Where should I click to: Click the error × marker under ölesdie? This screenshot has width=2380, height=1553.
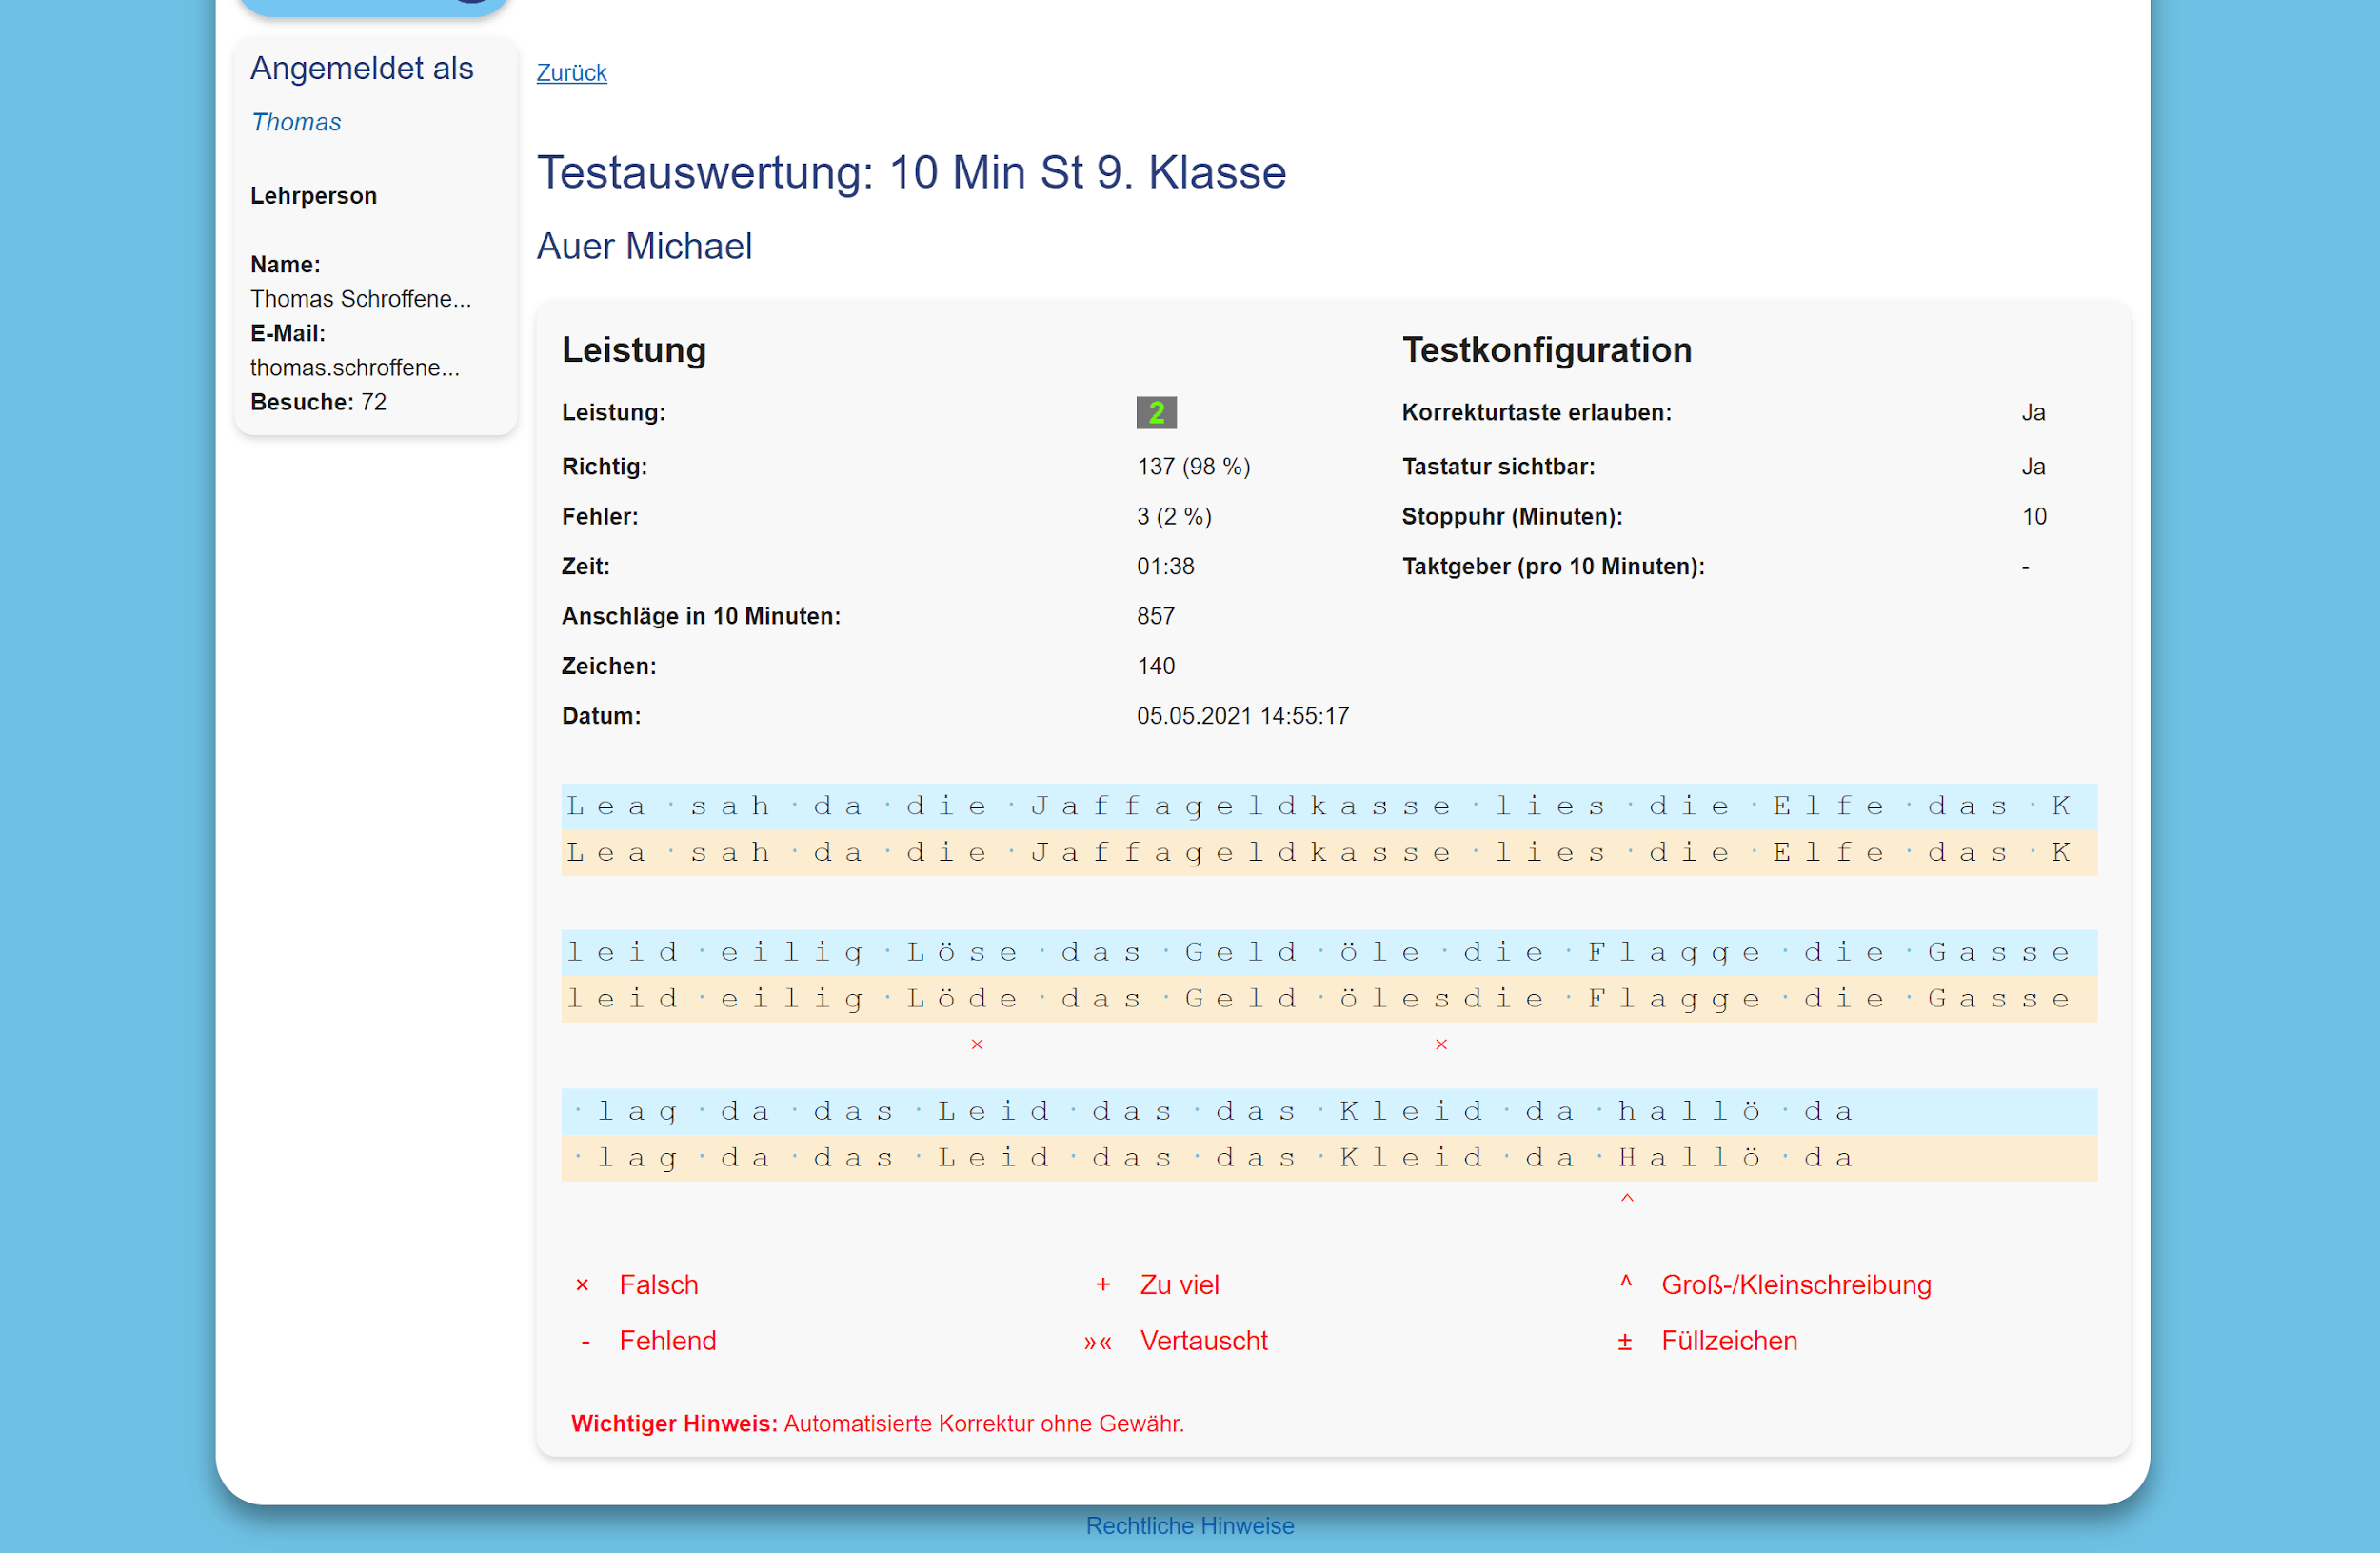1441,1044
